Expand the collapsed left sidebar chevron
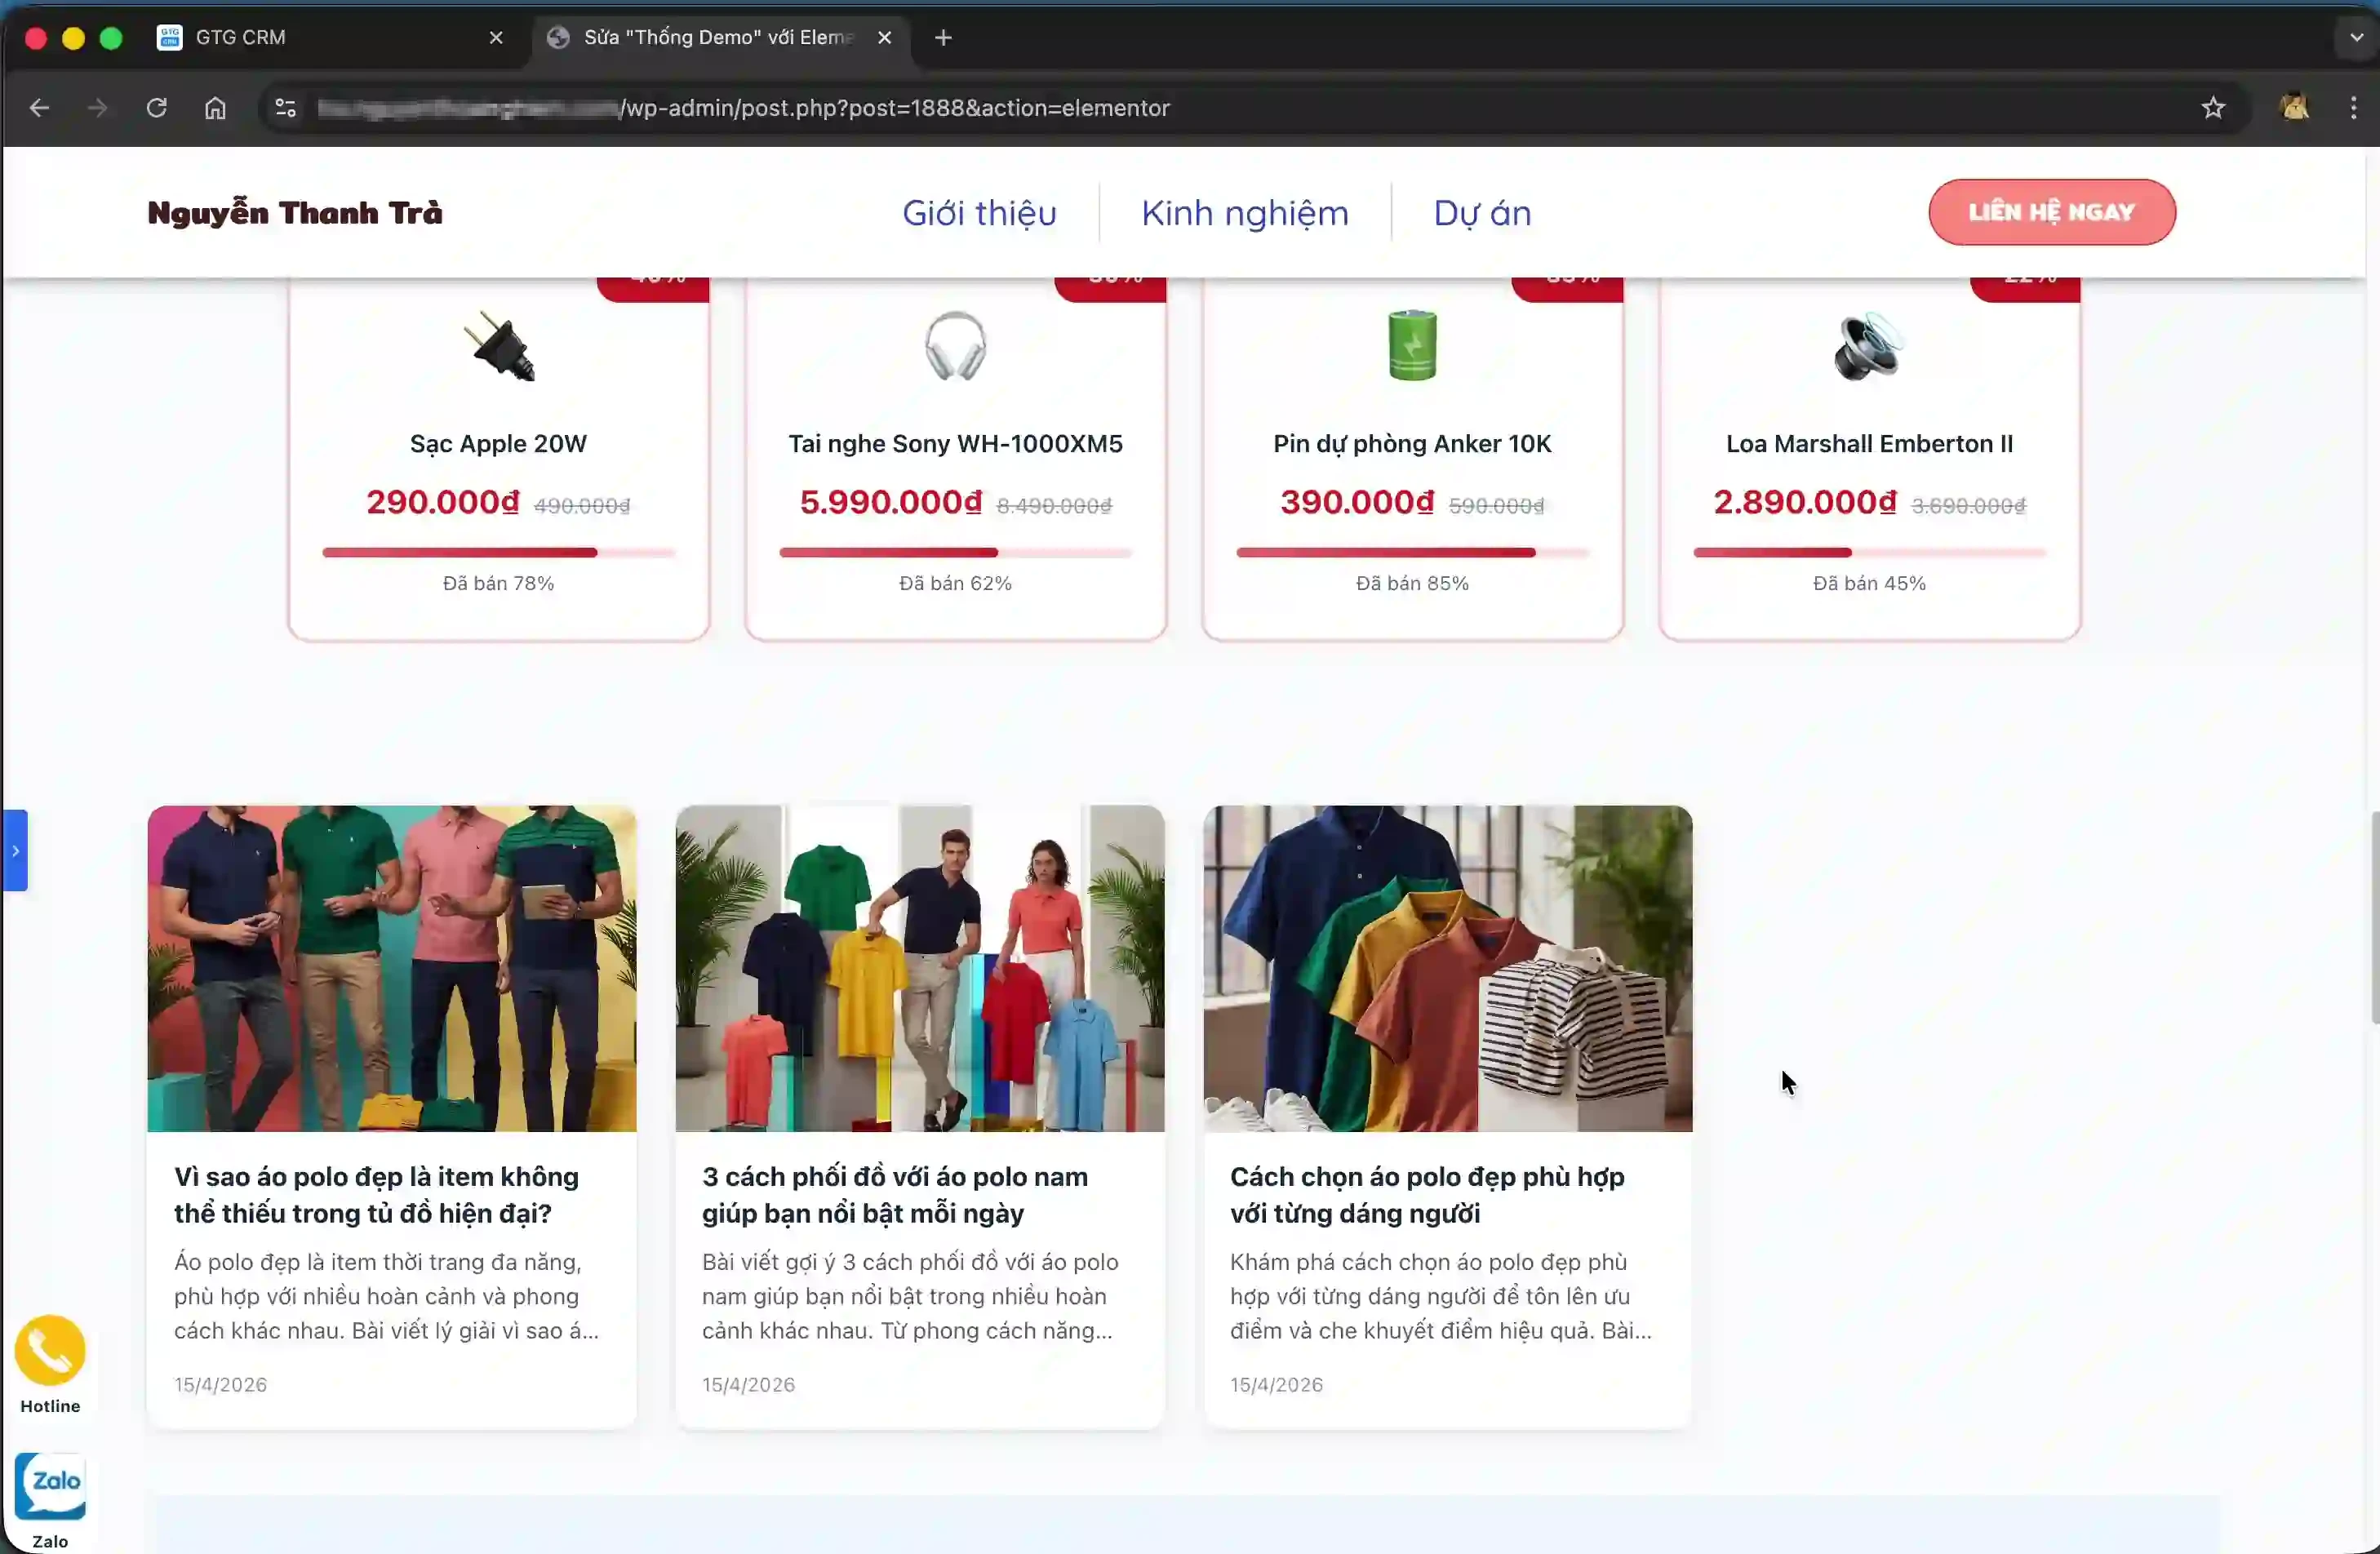This screenshot has height=1554, width=2380. 15,851
